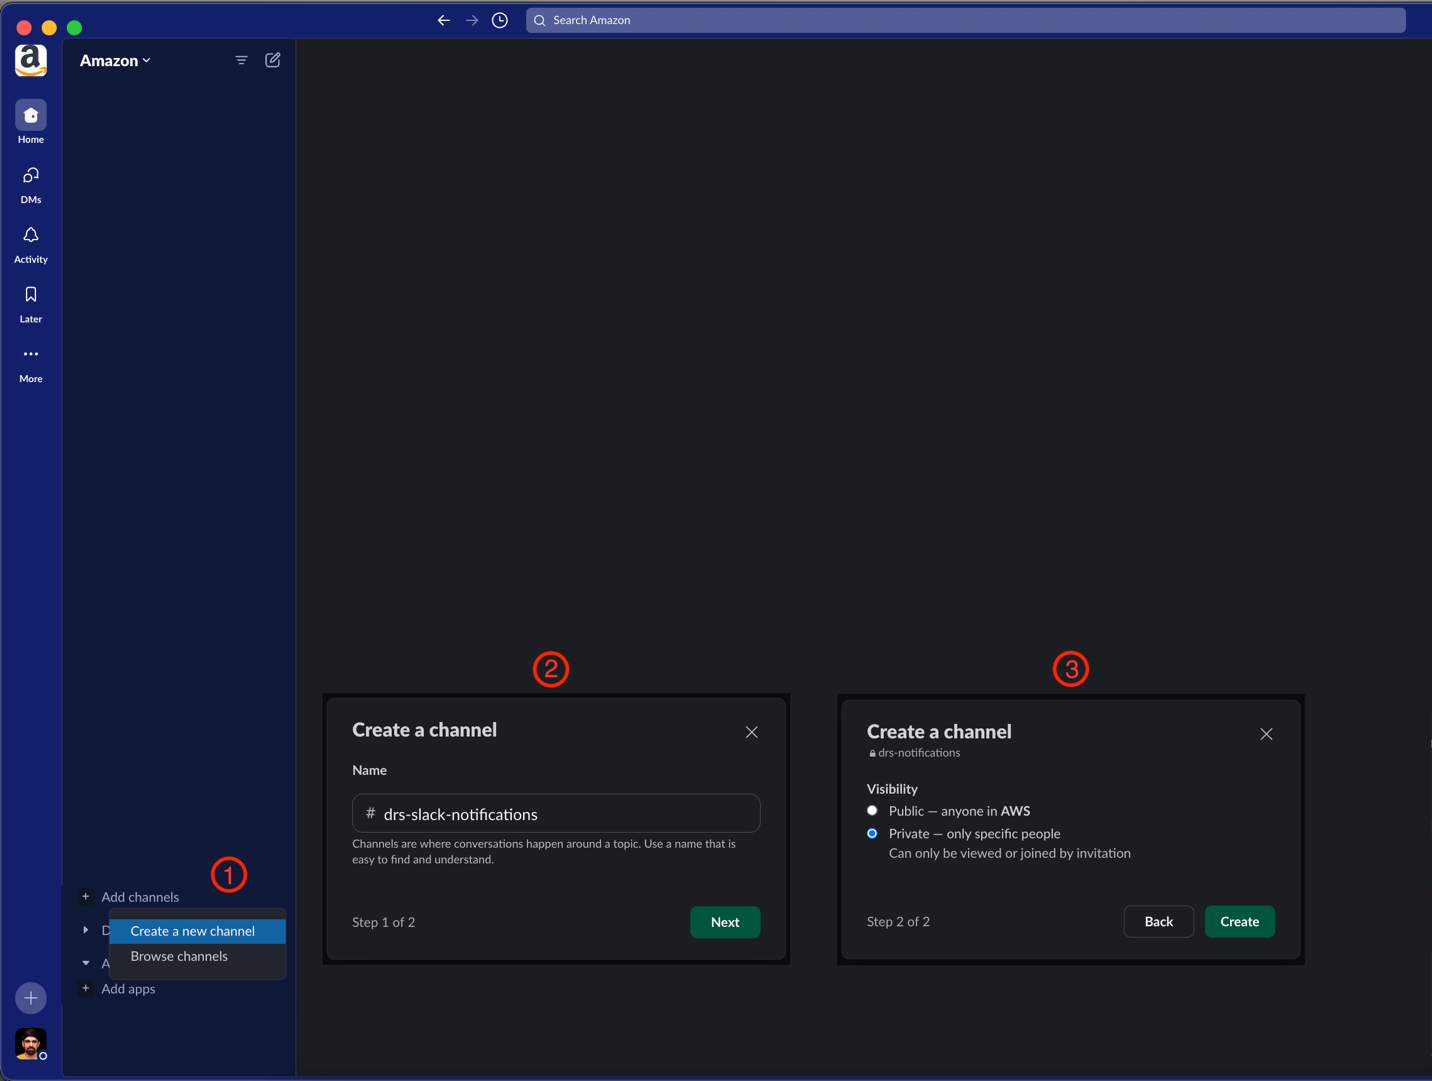
Task: Click the green Create button
Action: click(1239, 921)
